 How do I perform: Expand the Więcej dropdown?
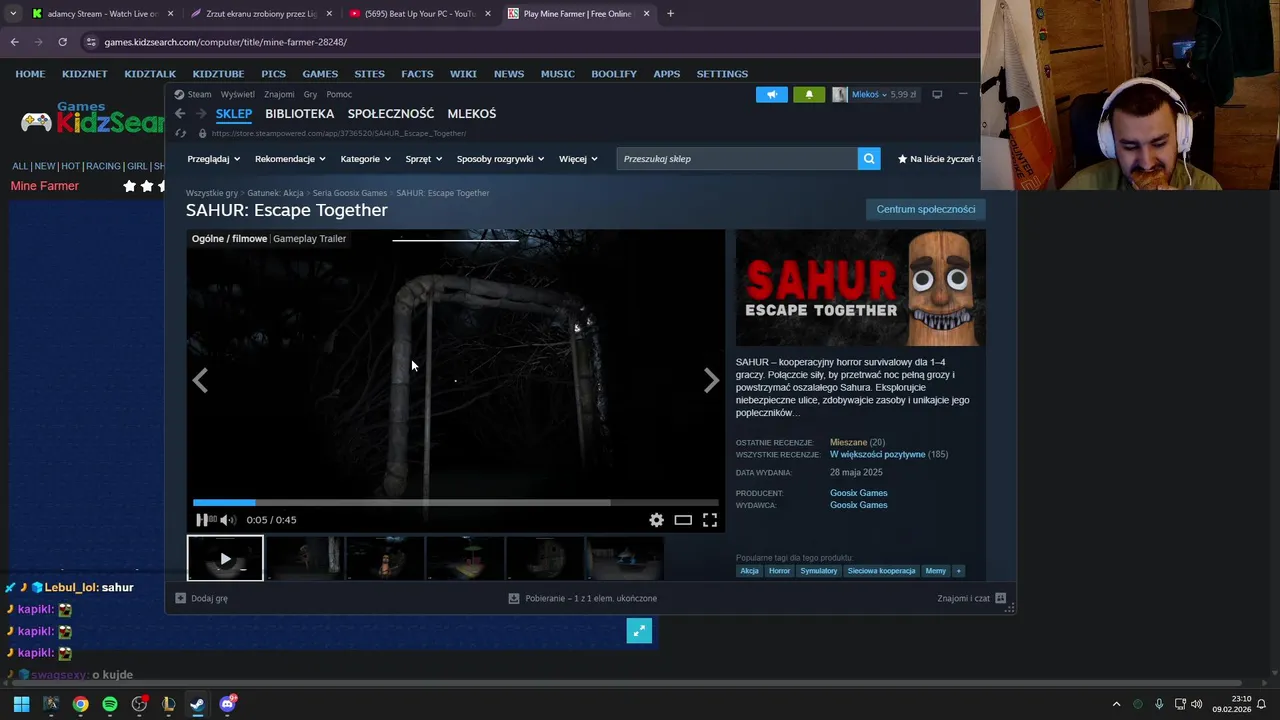tap(578, 158)
